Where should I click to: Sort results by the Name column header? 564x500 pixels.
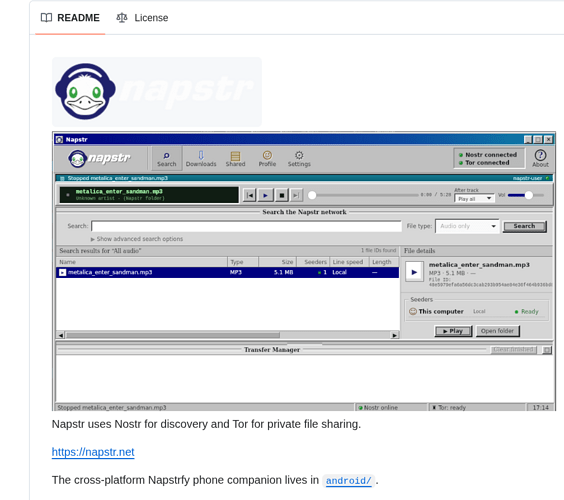(x=142, y=262)
